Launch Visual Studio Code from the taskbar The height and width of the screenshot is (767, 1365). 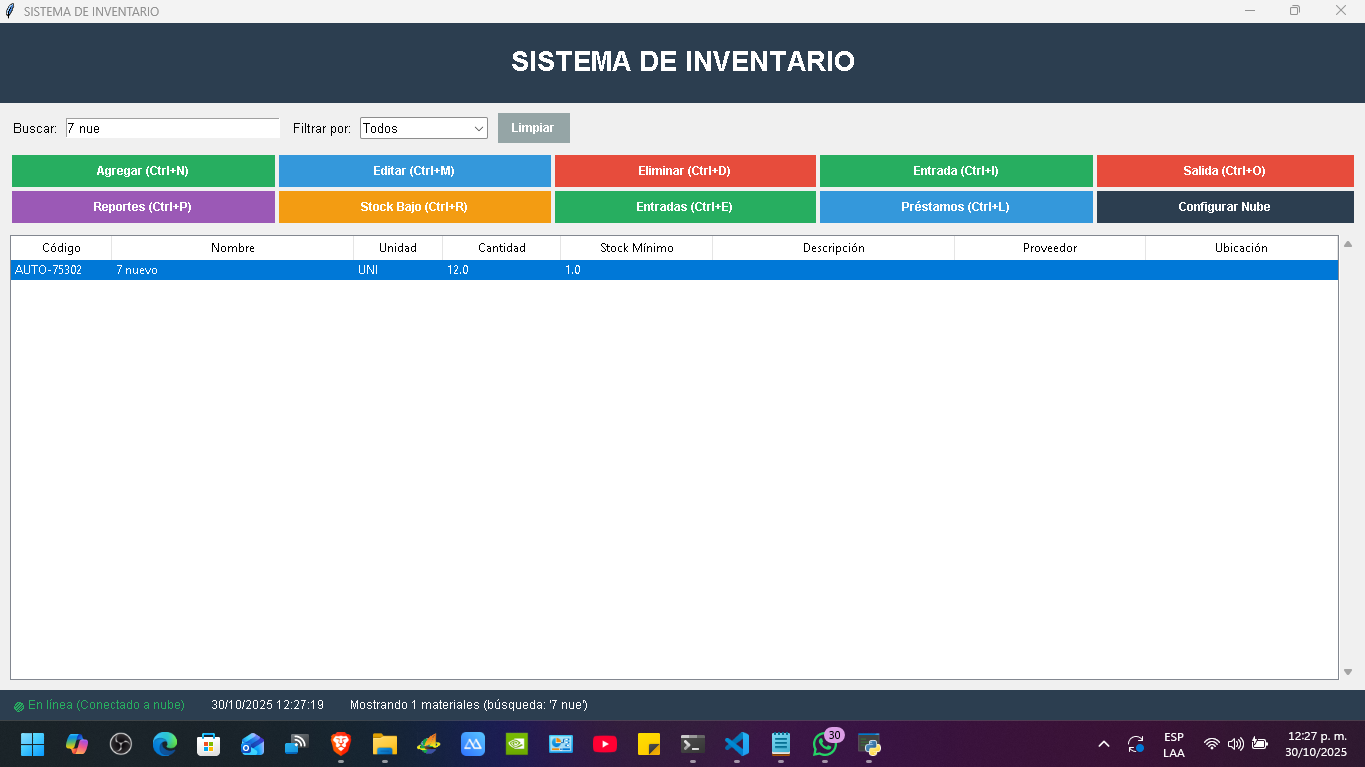pos(737,744)
